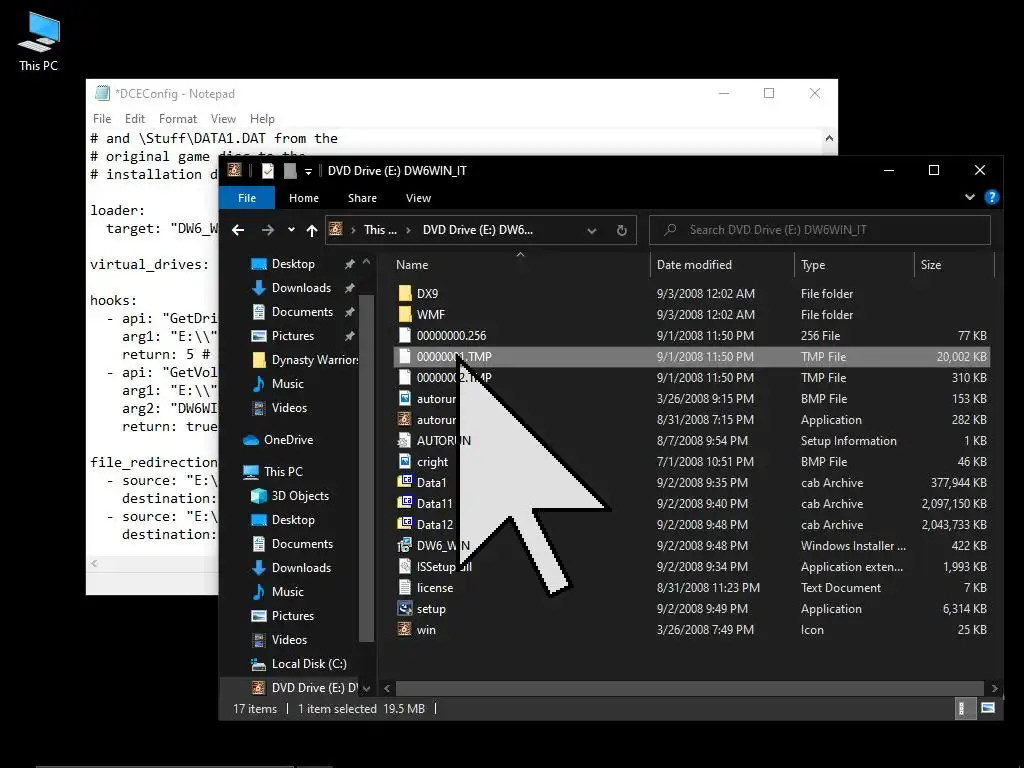1024x768 pixels.
Task: Click file list horizontal scrollbar
Action: [x=690, y=688]
